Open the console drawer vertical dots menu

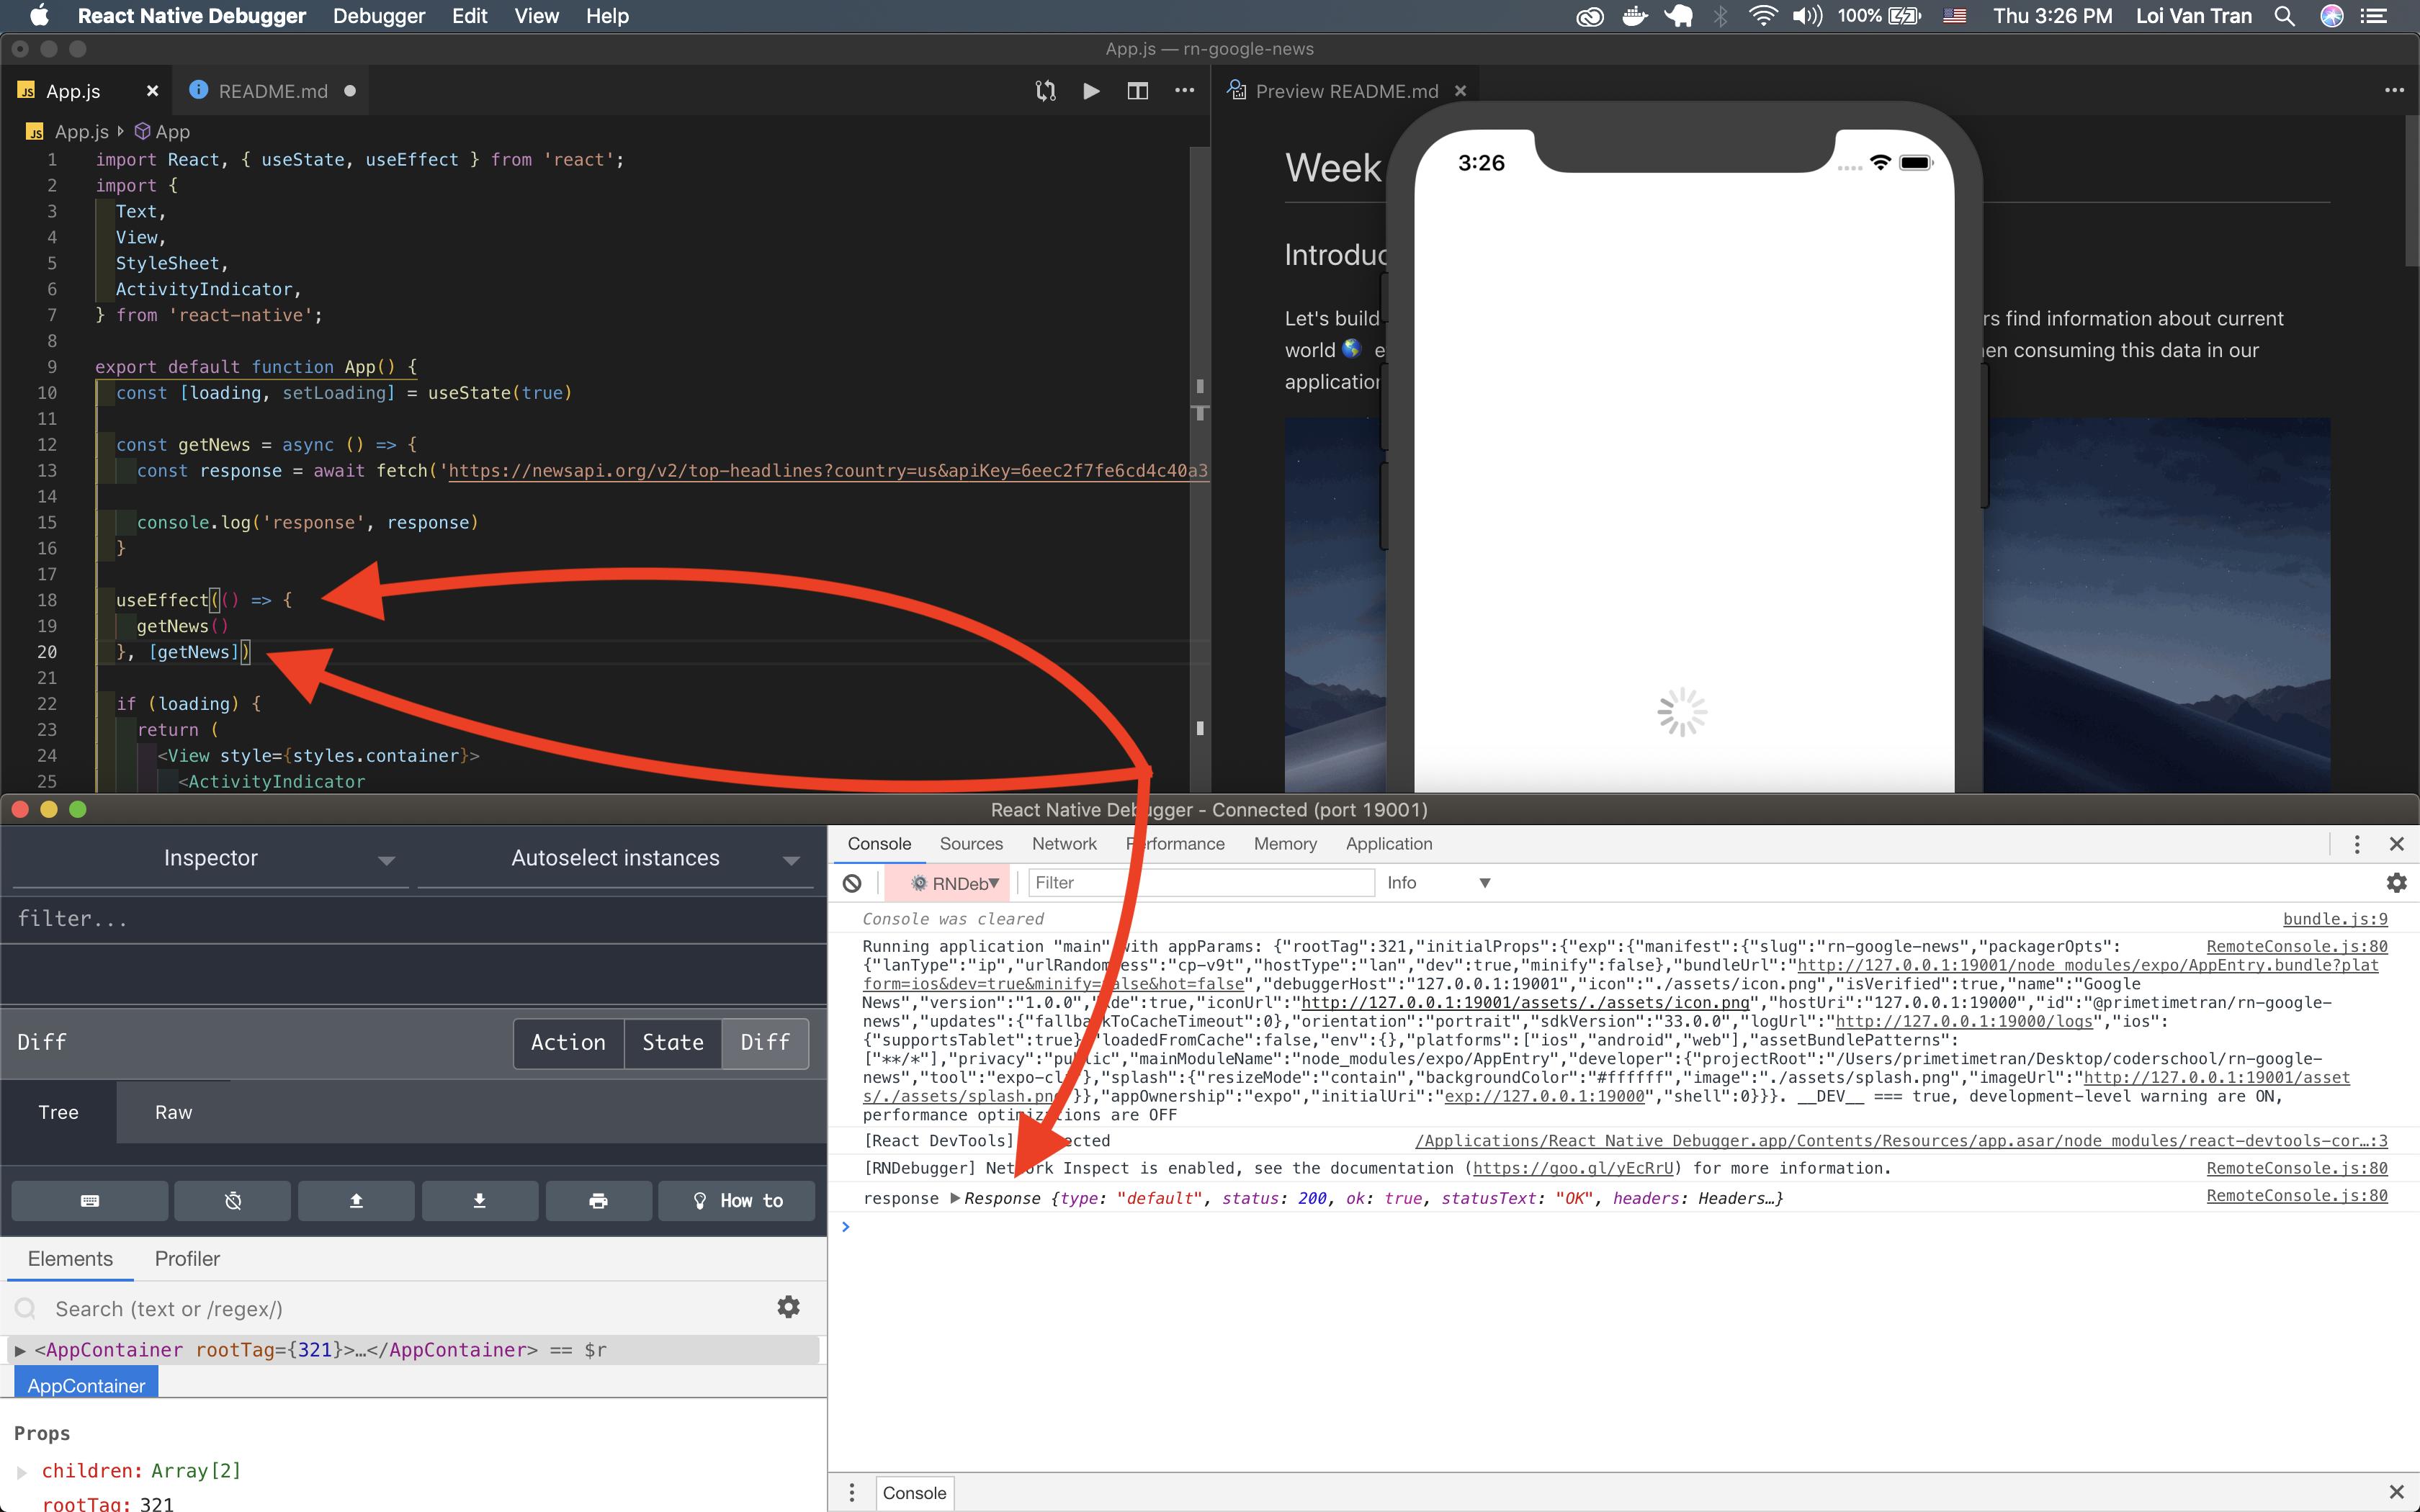852,1493
